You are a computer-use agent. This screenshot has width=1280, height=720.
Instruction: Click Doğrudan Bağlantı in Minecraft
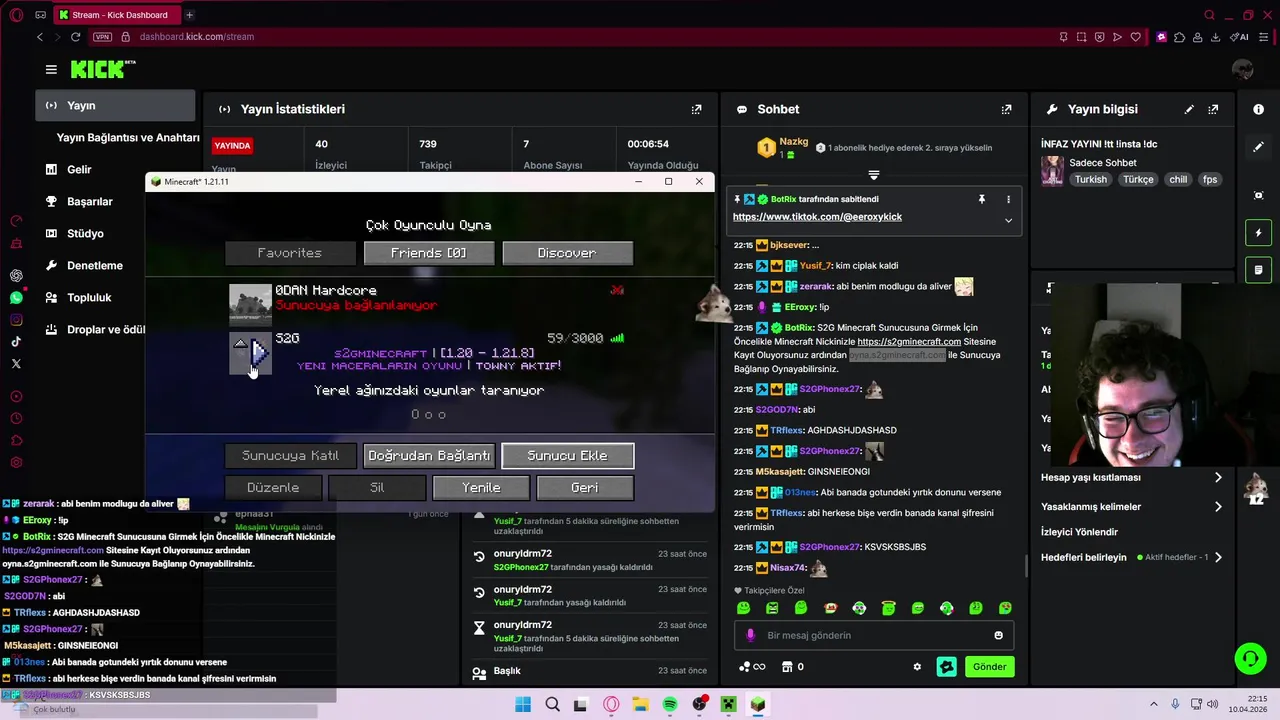point(429,456)
